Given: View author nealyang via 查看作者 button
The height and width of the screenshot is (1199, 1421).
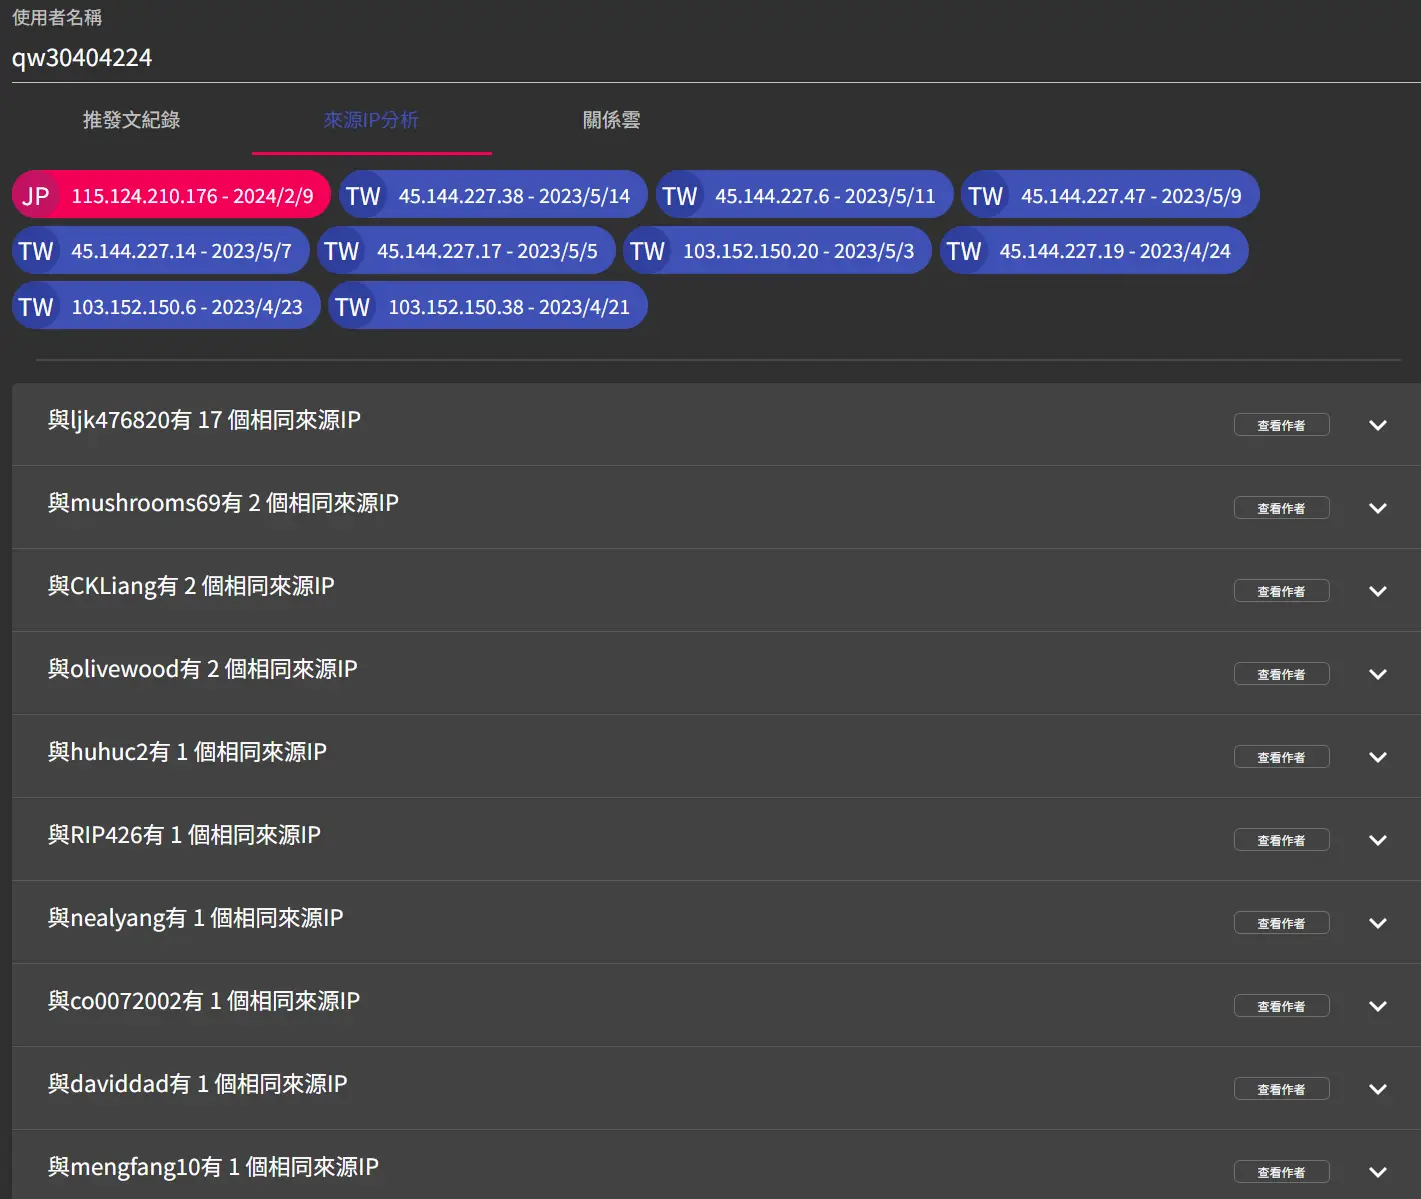Looking at the screenshot, I should point(1280,923).
